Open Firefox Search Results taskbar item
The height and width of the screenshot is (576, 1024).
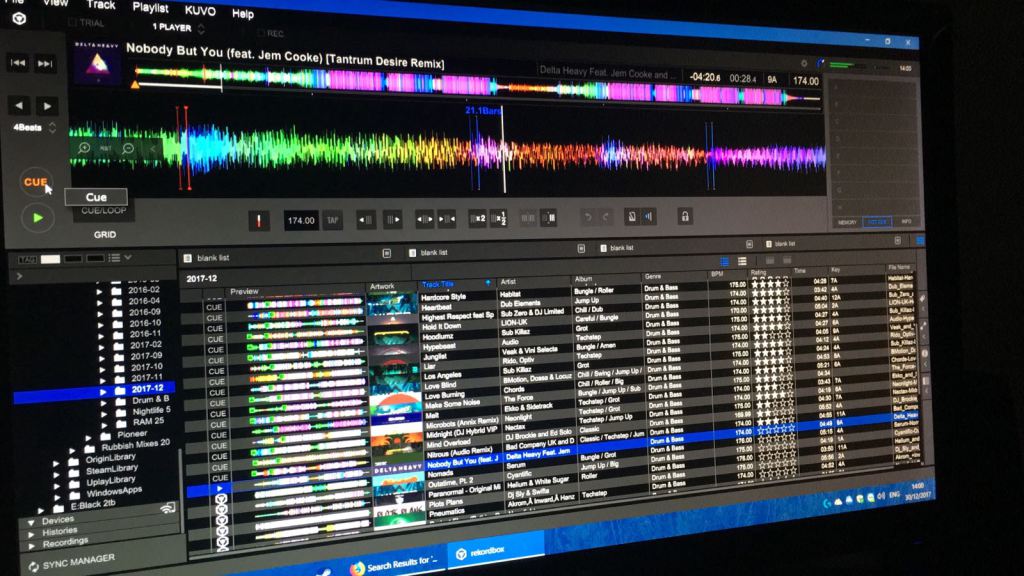394,564
